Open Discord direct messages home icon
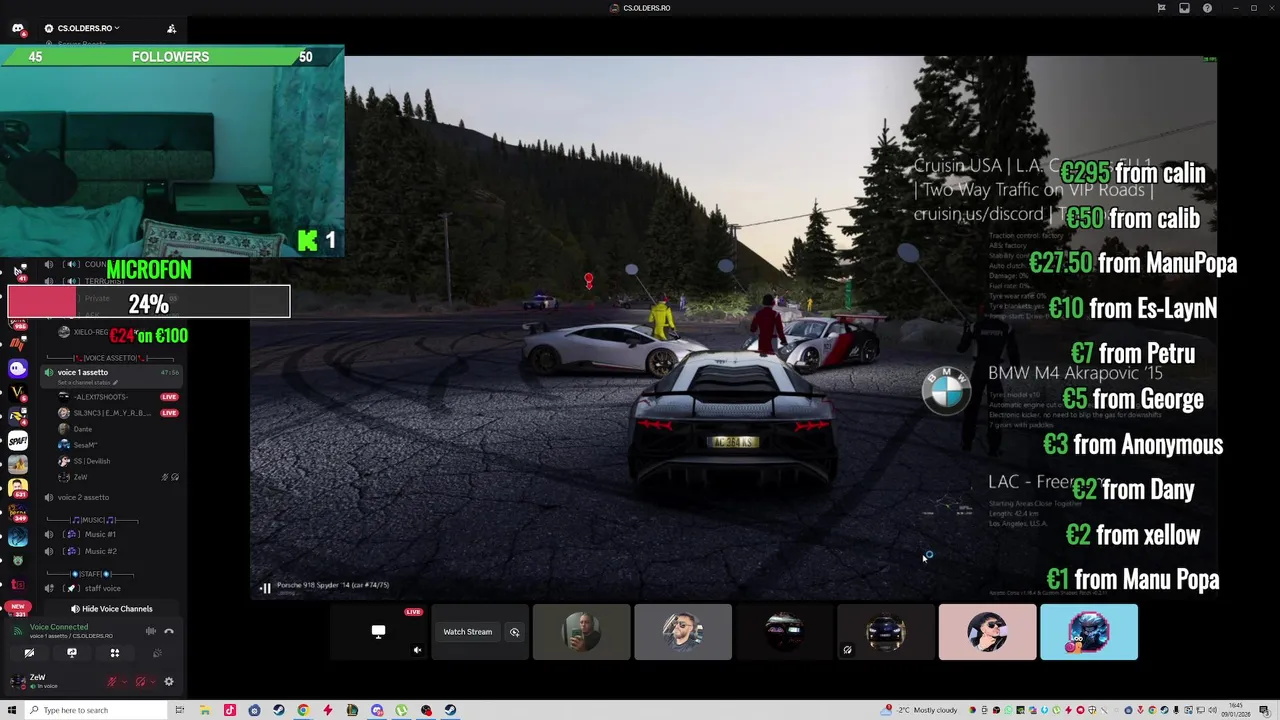 [17, 29]
